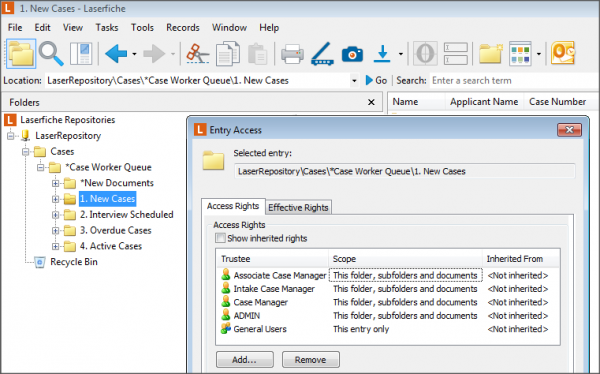600x374 pixels.
Task: Open the Edit menu
Action: coord(42,28)
